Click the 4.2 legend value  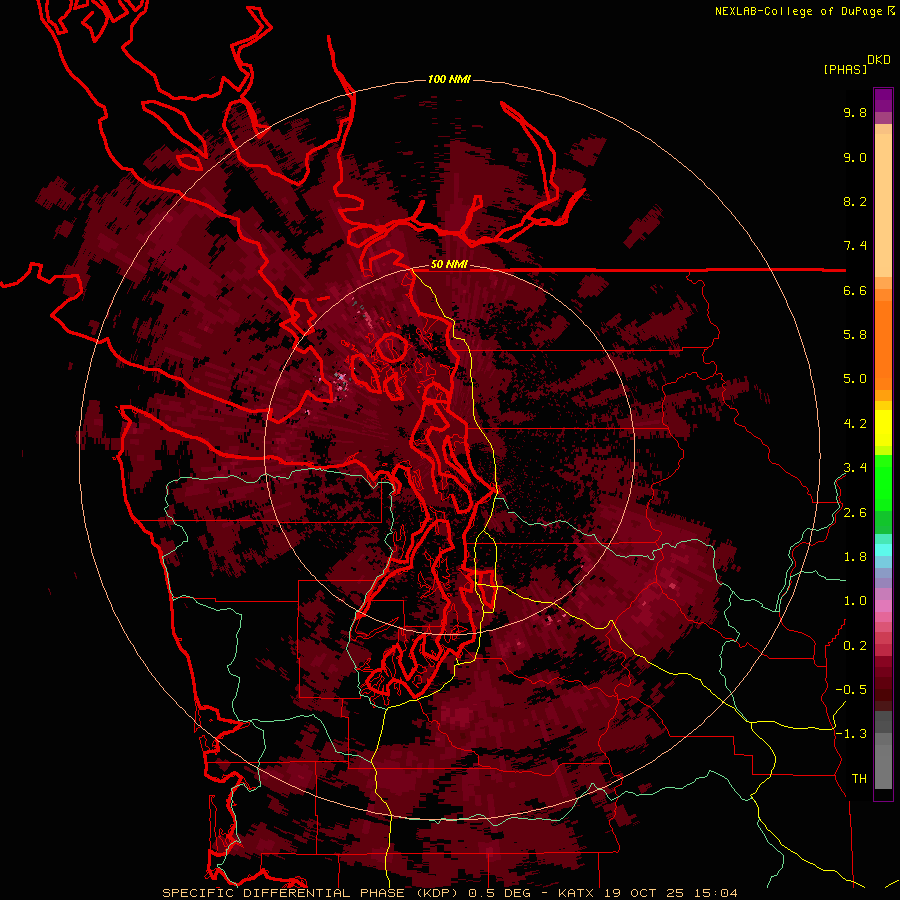[x=855, y=424]
